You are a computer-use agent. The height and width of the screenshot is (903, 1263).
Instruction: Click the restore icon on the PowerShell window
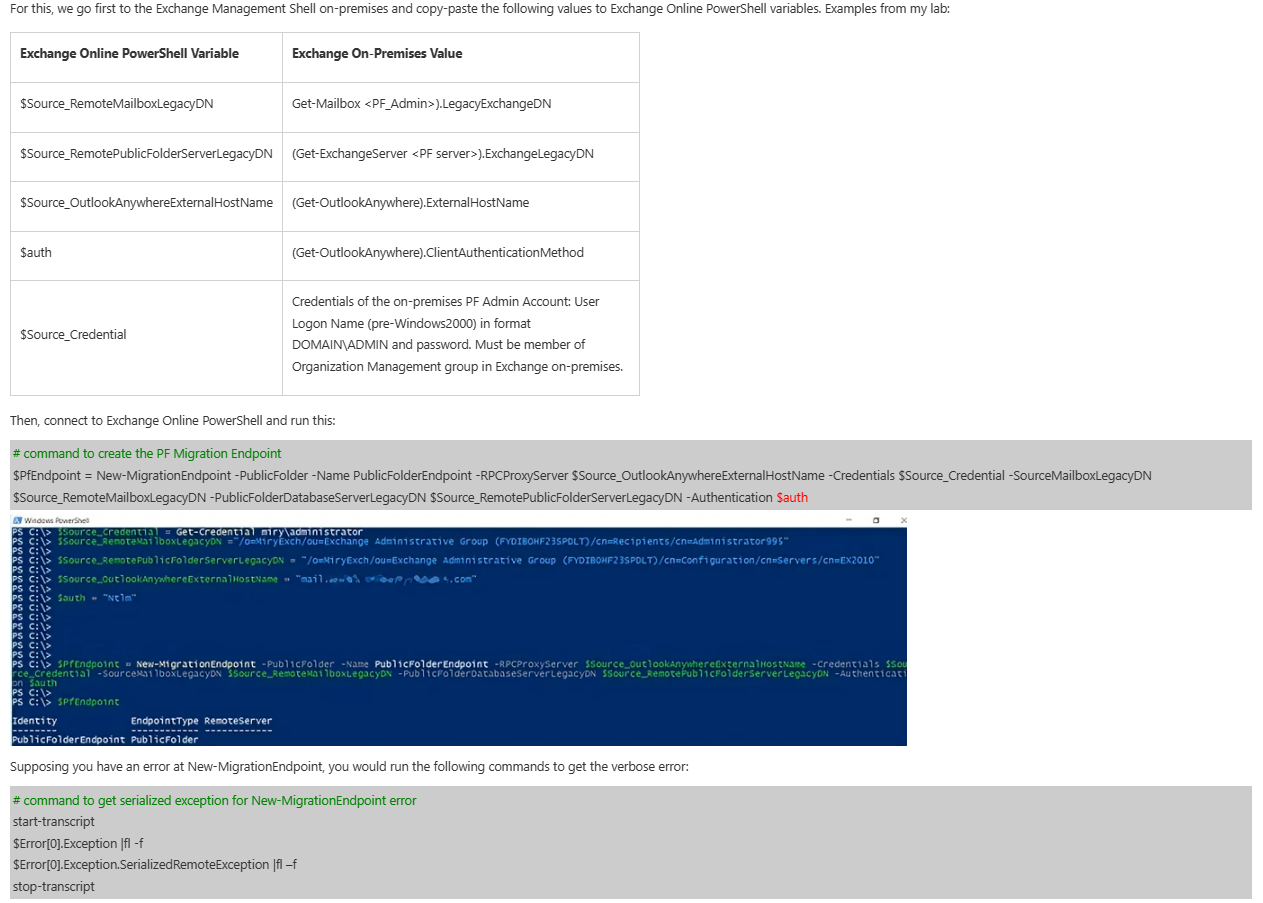pos(877,520)
